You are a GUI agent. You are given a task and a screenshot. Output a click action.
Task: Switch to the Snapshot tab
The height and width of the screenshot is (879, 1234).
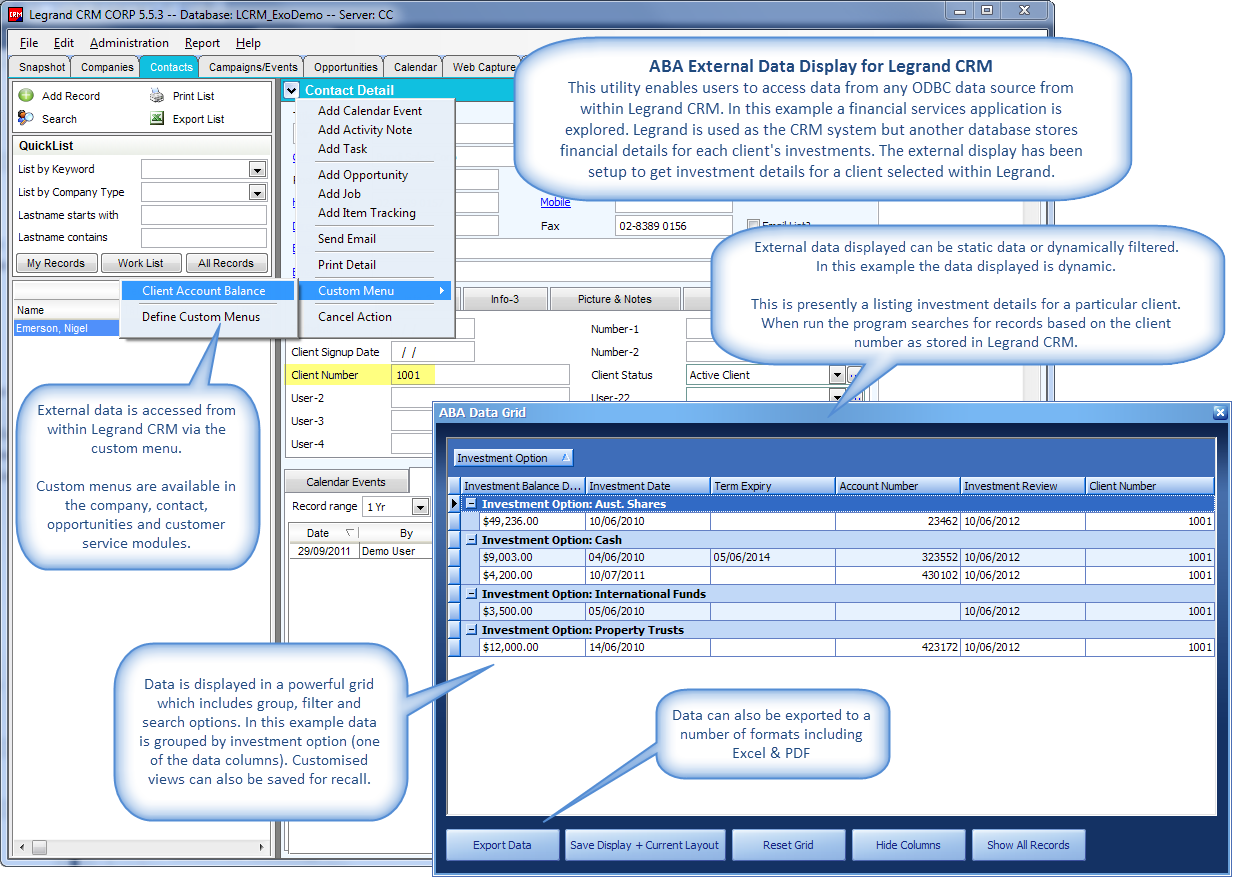point(42,67)
